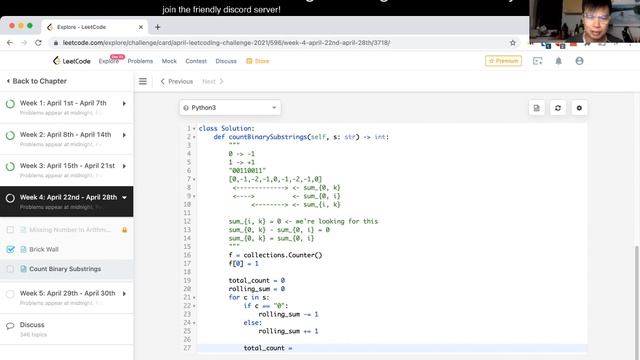Screen dimensions: 640x360
Task: Toggle the hamburger list menu
Action: click(x=143, y=81)
